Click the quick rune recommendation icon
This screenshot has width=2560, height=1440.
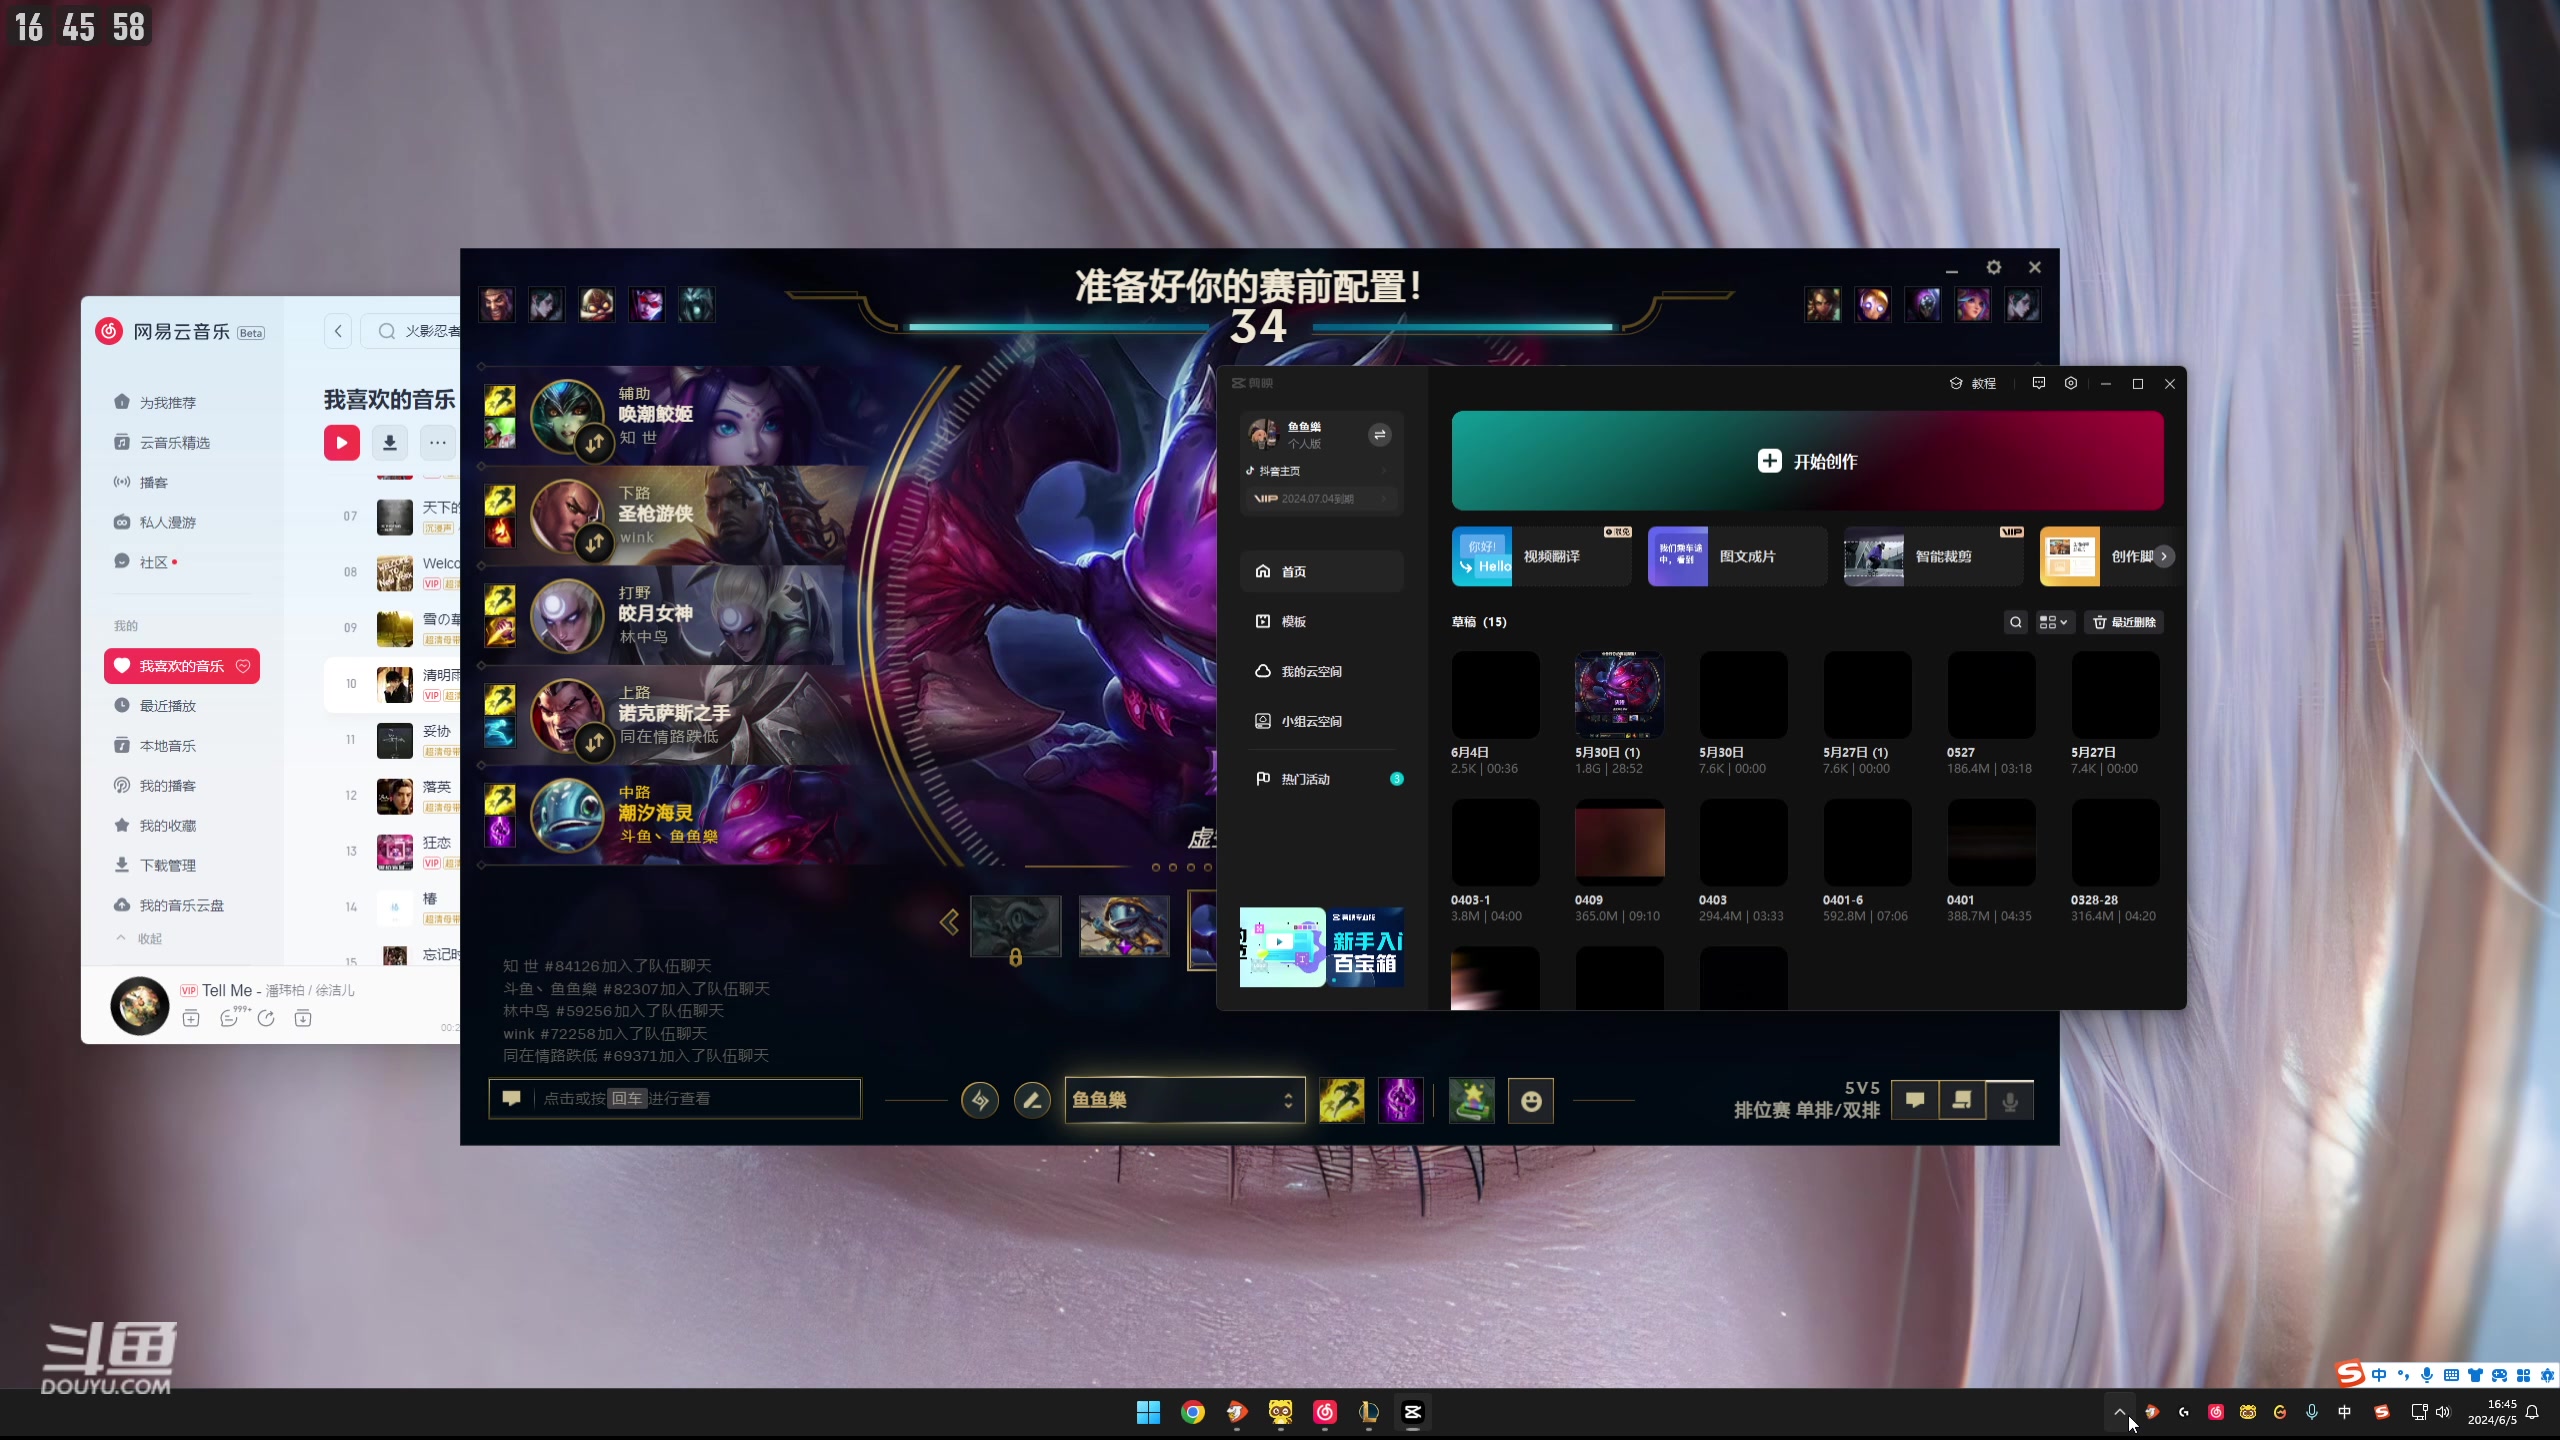pyautogui.click(x=980, y=1101)
